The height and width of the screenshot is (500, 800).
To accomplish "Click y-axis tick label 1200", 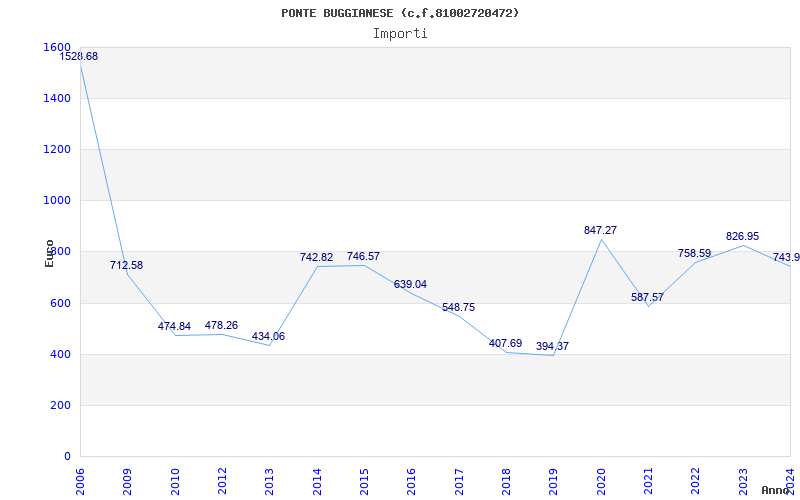I will [x=57, y=149].
